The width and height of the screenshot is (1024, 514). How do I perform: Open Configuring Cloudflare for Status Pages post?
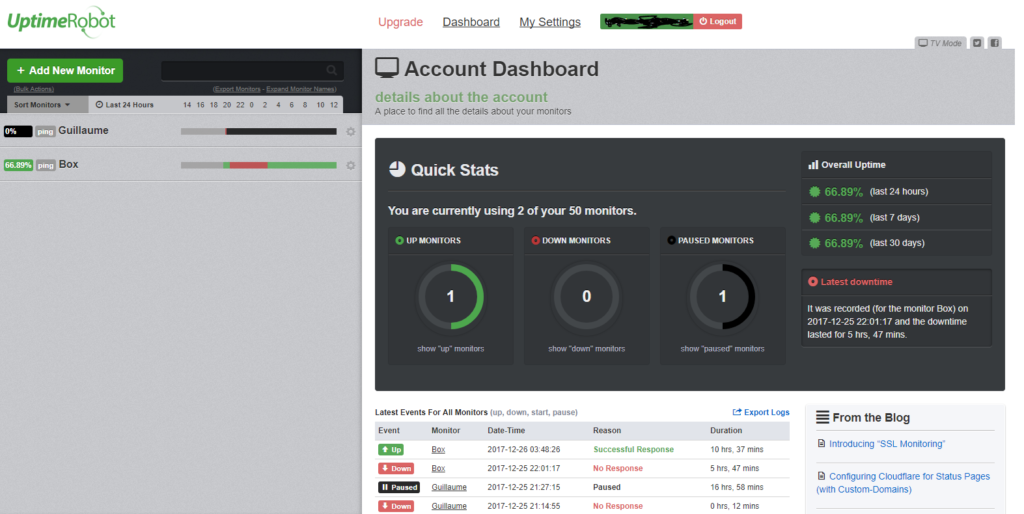coord(903,483)
